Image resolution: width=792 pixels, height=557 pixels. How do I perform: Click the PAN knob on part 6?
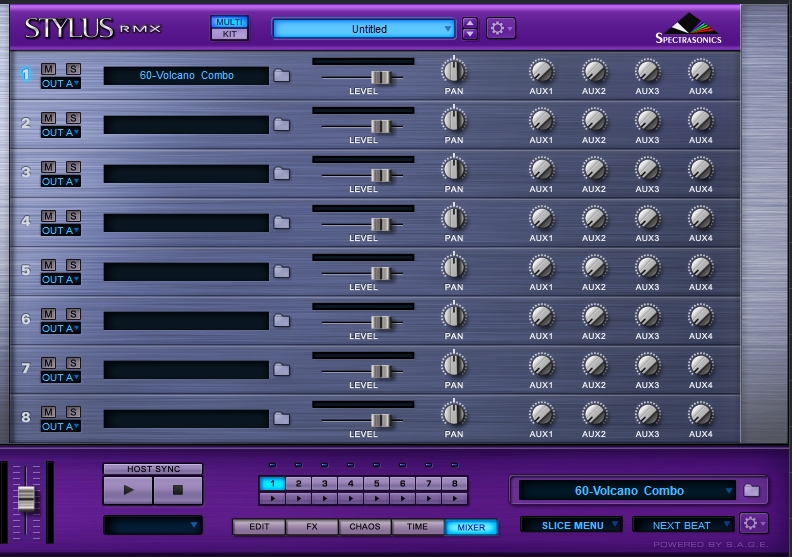click(x=454, y=316)
